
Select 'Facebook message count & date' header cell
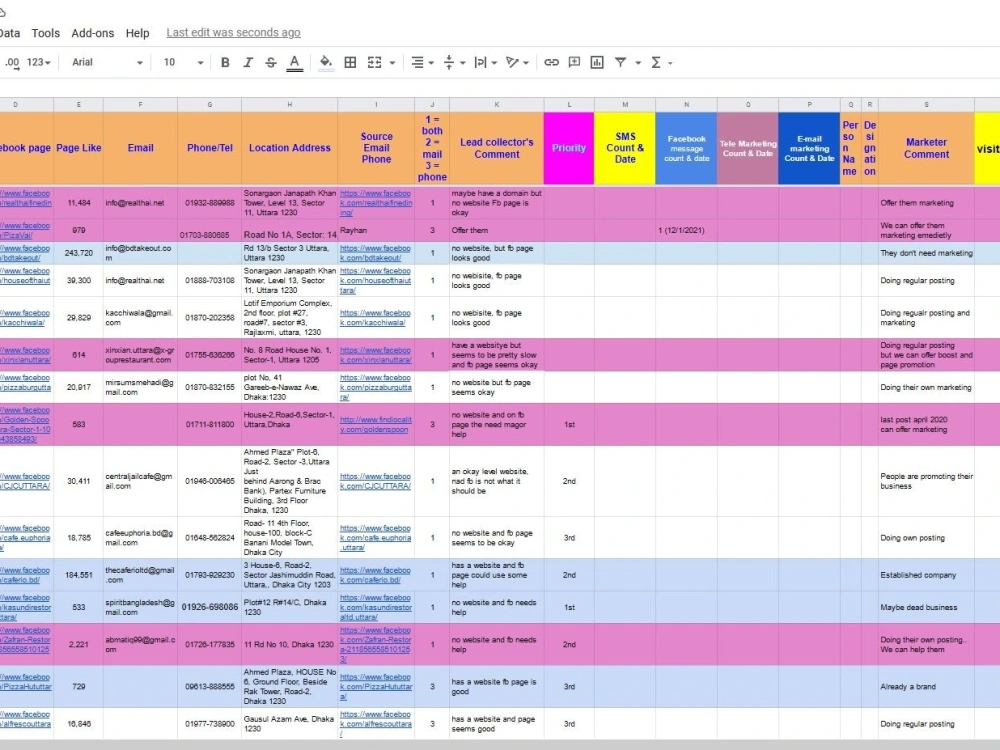[686, 148]
